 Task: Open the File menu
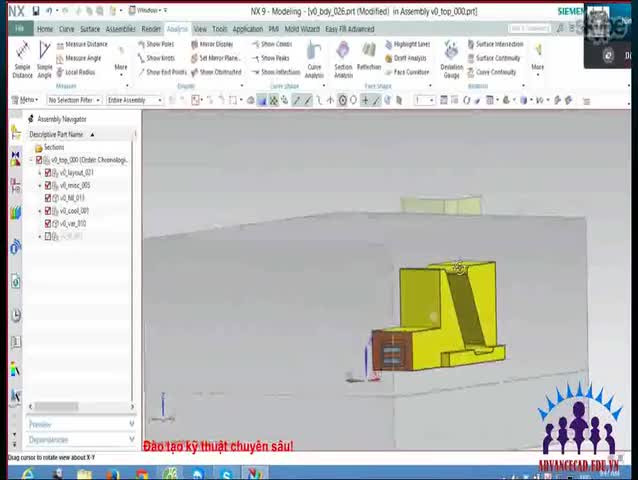(x=20, y=28)
